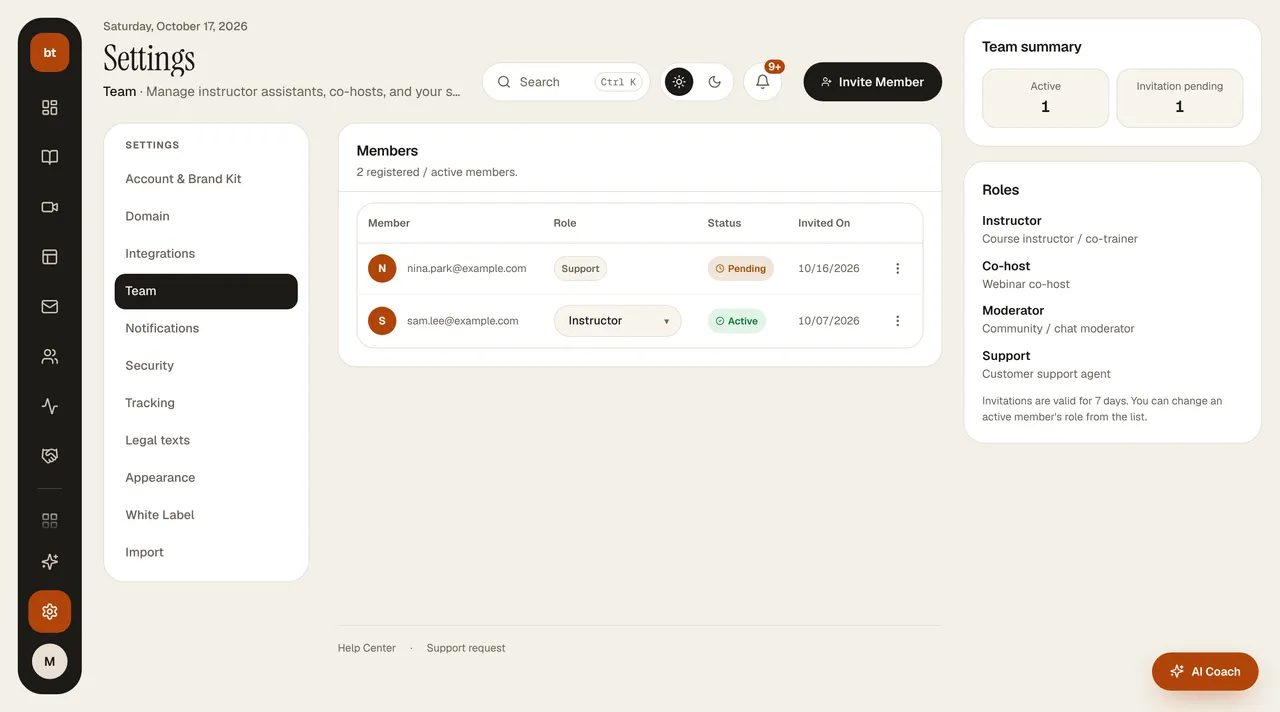Click the Moderator role heading in Roles
Viewport: 1280px width, 712px height.
[x=1013, y=311]
